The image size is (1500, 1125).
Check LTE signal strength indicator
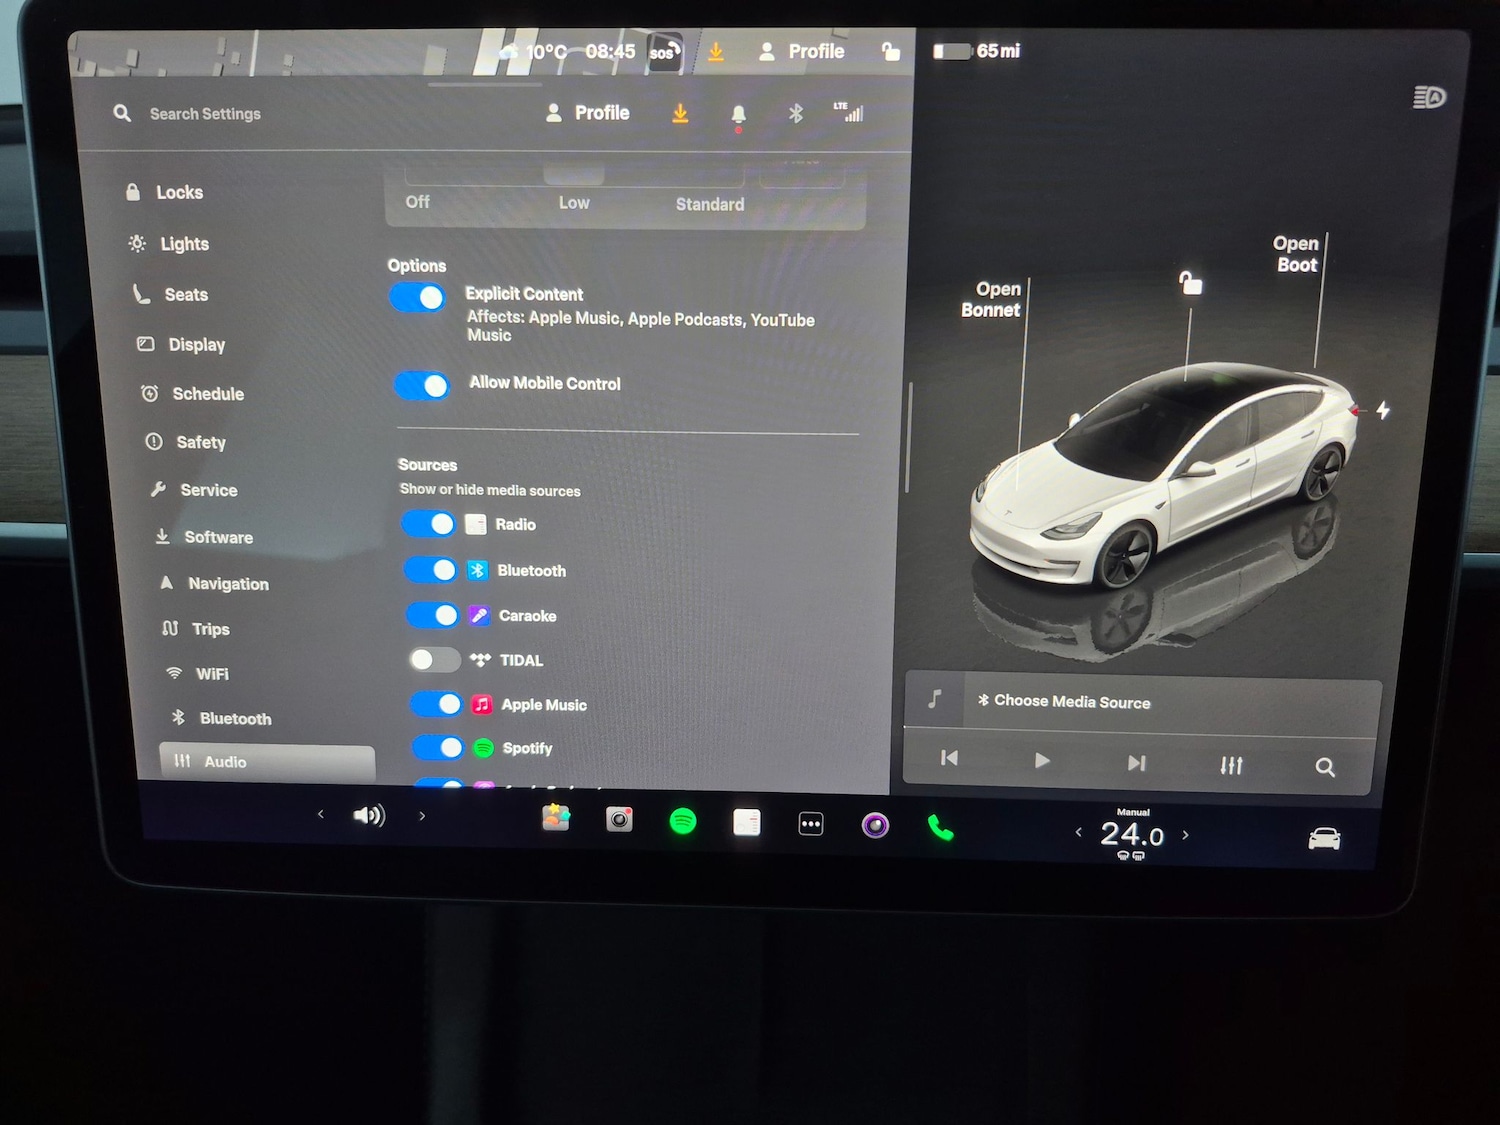[x=852, y=113]
